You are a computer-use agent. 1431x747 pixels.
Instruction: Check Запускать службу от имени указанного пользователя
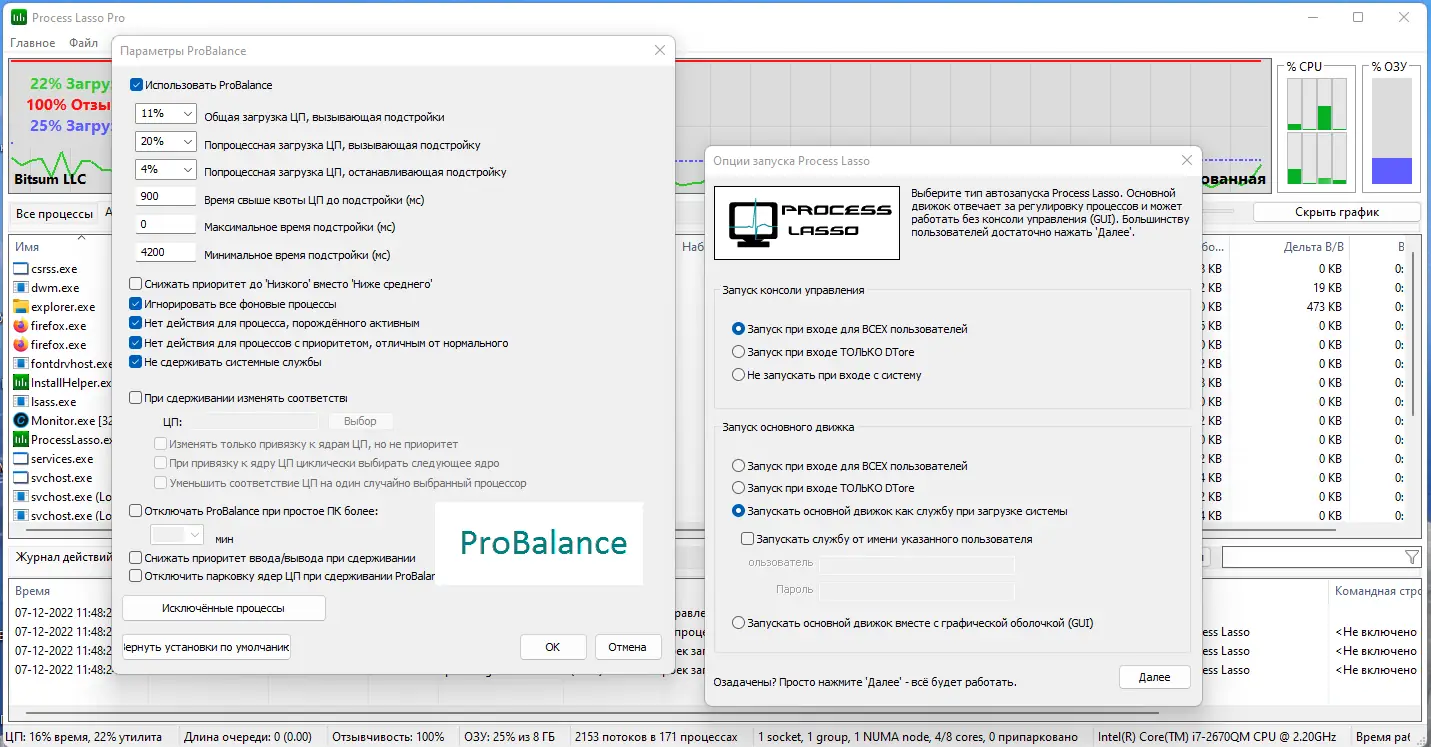(x=747, y=539)
